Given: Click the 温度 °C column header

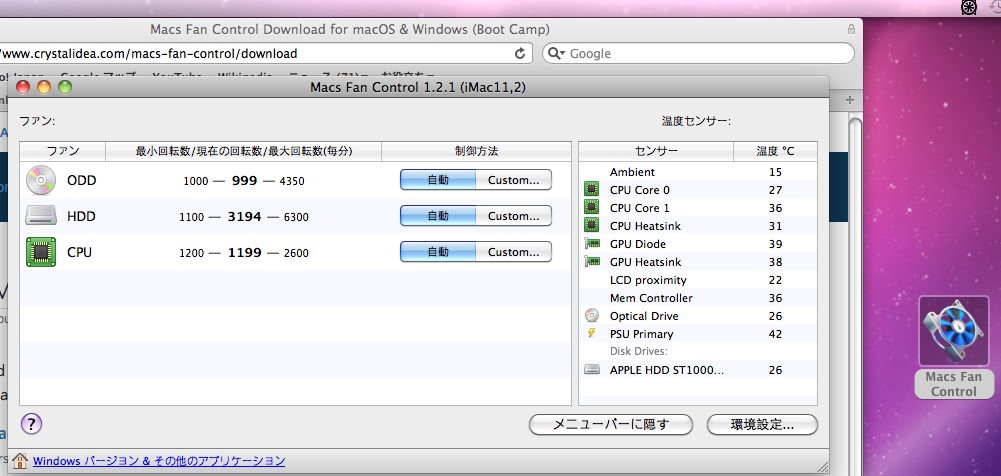Looking at the screenshot, I should point(776,151).
